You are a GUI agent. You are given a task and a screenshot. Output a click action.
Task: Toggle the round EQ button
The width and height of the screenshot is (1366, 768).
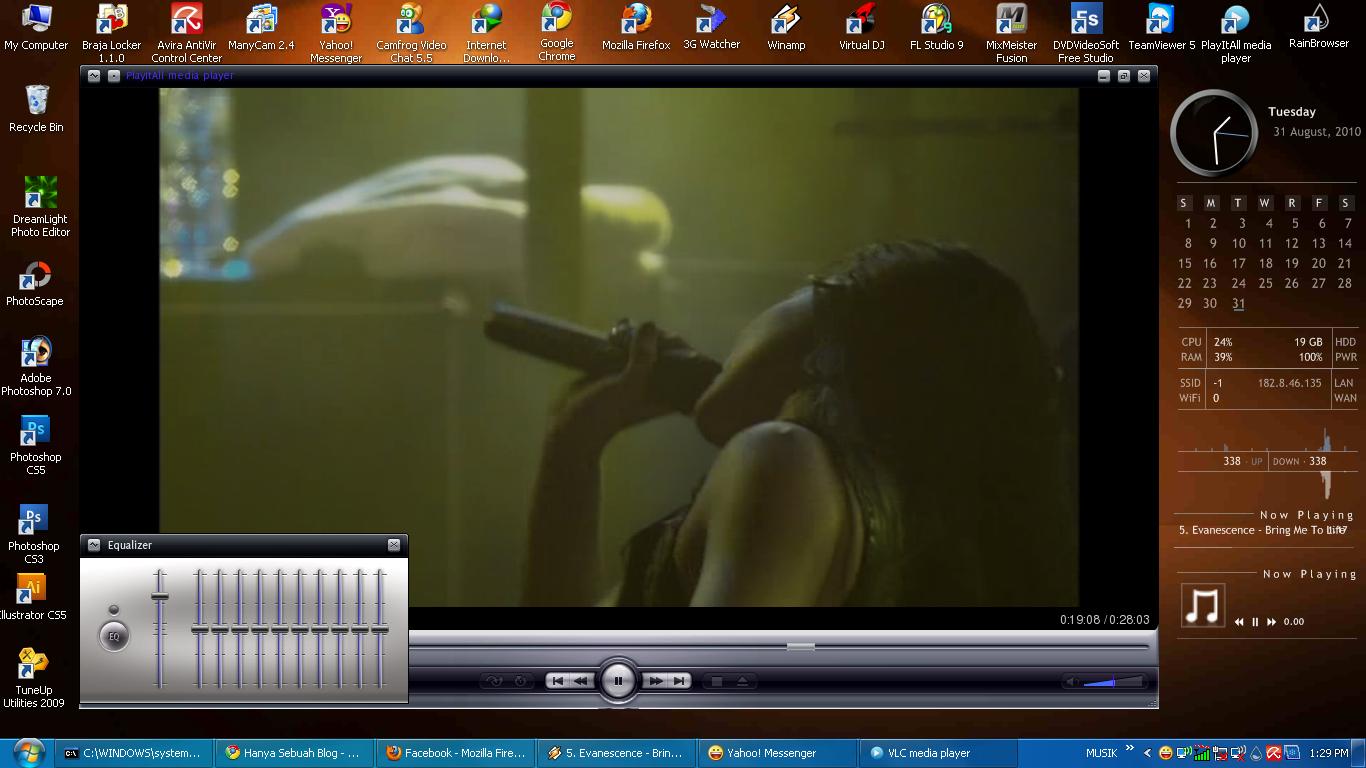tap(114, 636)
